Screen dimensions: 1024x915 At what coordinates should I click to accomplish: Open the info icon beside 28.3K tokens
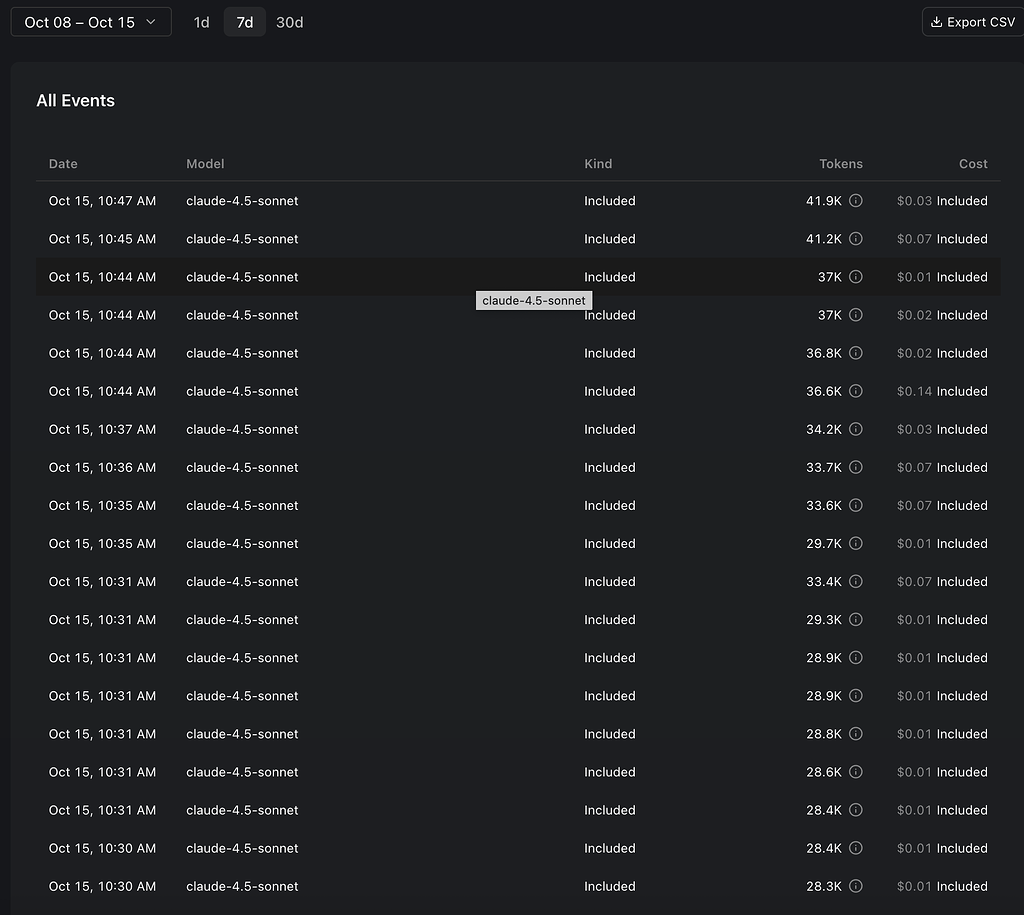pyautogui.click(x=856, y=886)
